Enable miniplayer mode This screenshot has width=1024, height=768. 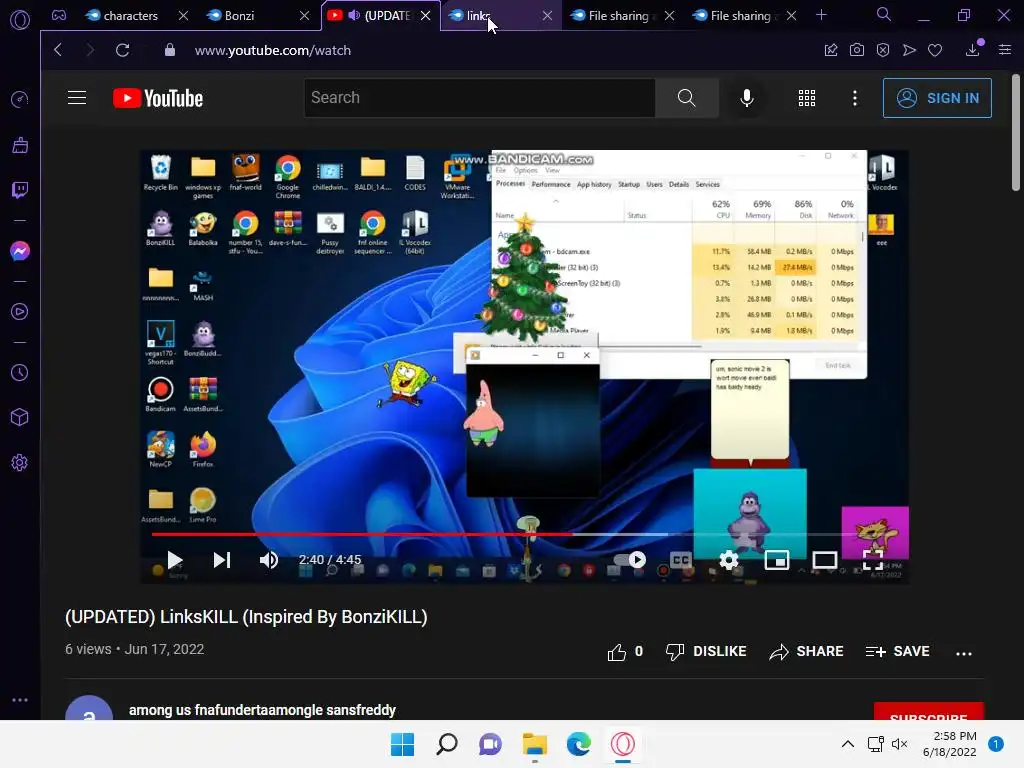point(776,560)
